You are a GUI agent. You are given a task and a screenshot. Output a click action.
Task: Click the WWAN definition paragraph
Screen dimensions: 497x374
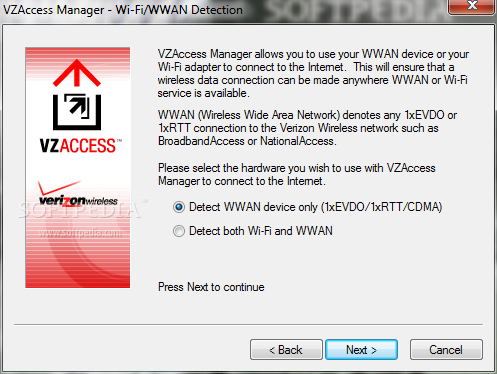(307, 128)
